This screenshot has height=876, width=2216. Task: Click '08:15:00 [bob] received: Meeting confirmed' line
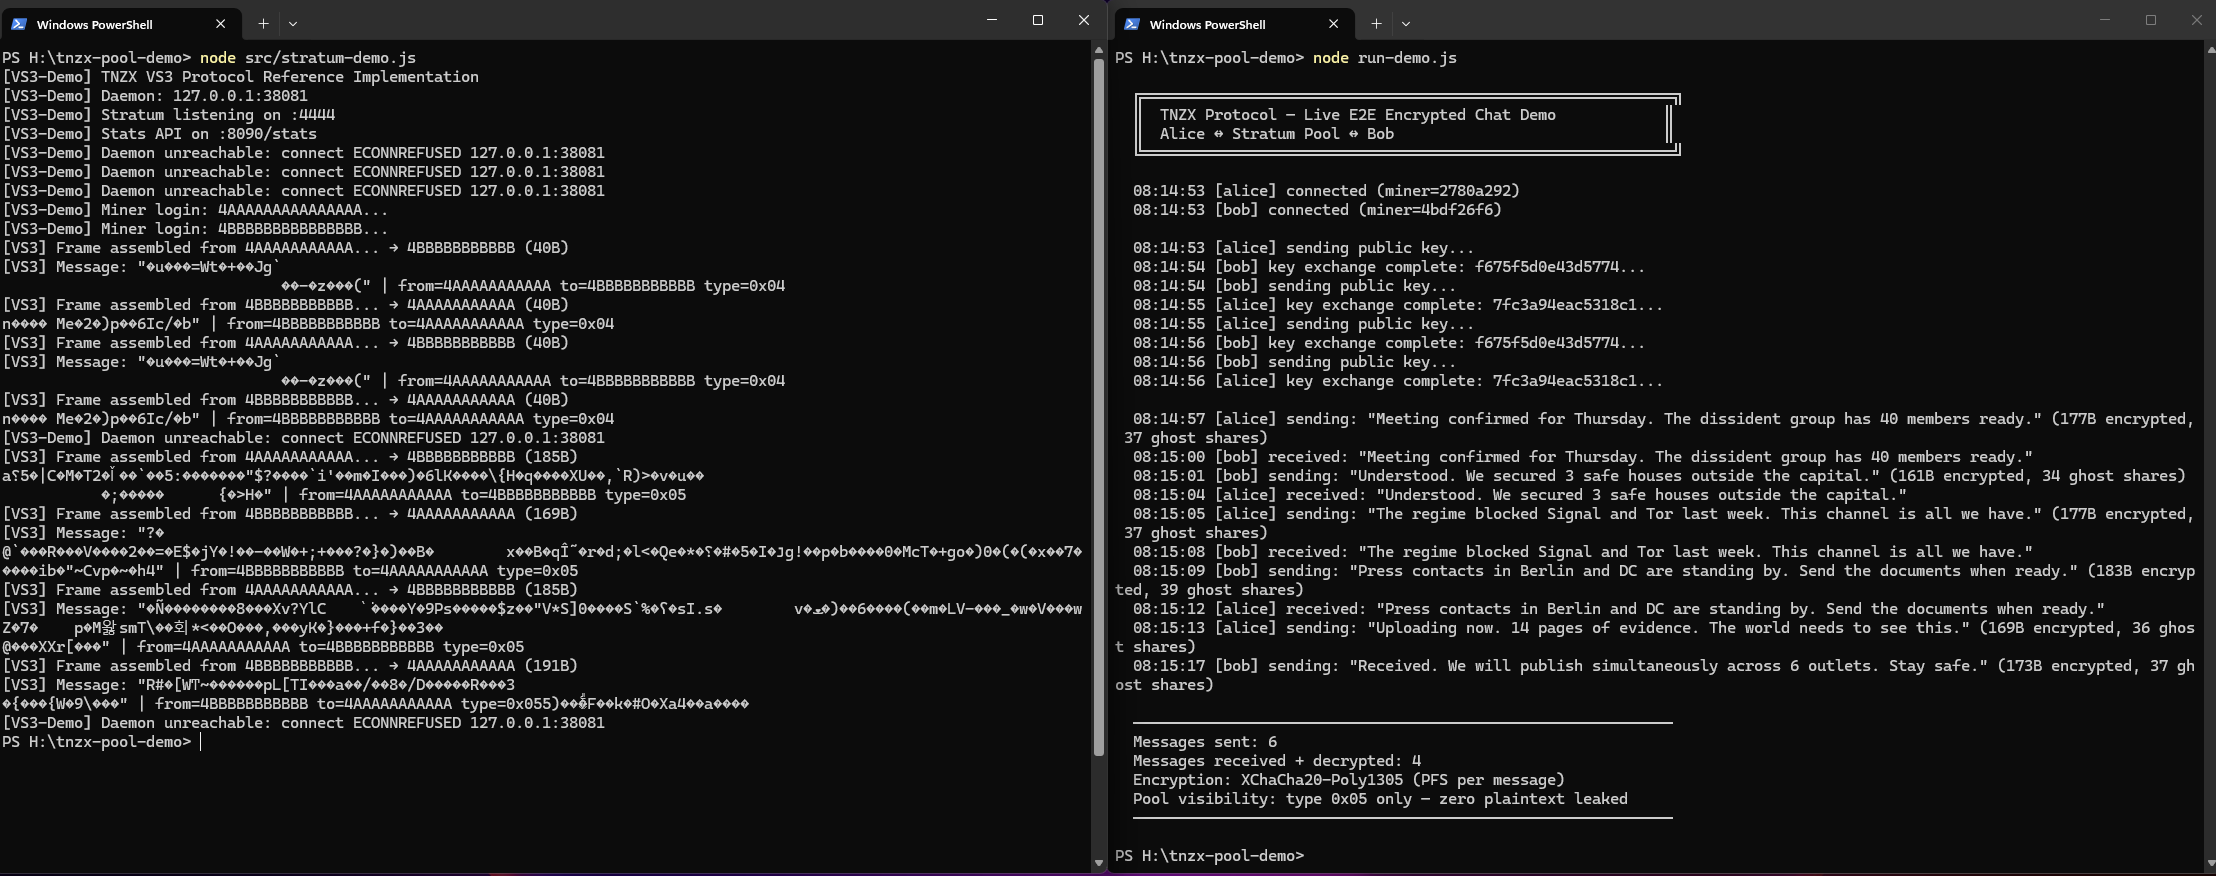[1583, 457]
